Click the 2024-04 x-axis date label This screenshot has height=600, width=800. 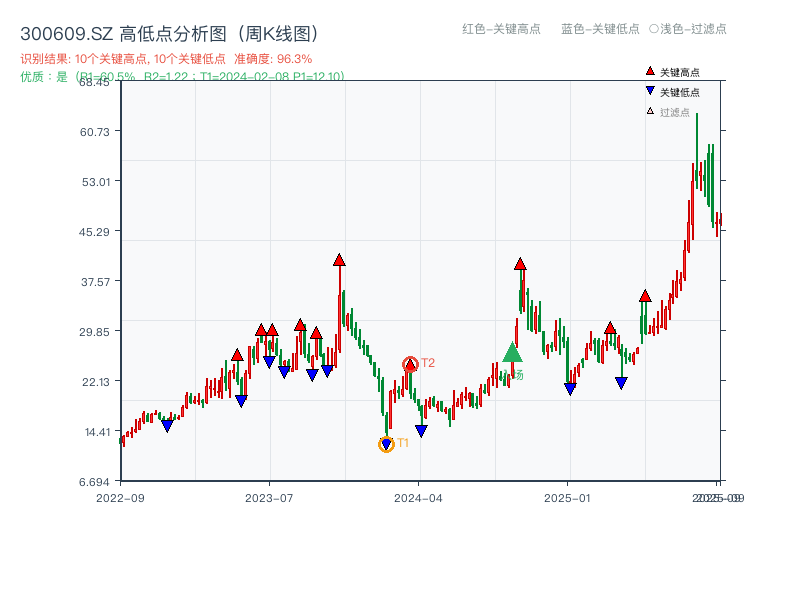418,498
